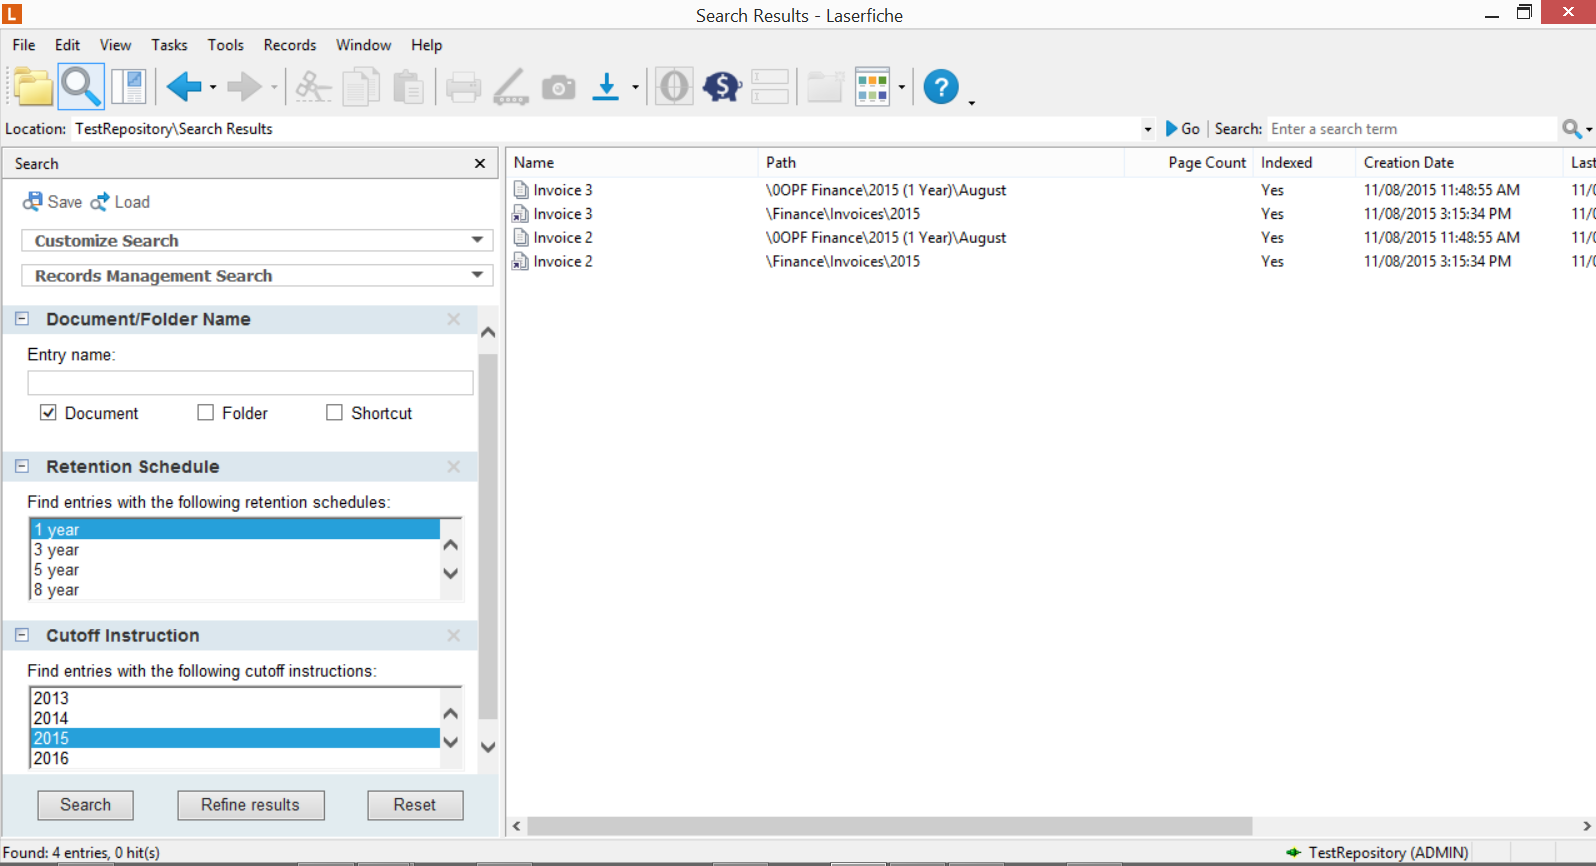
Task: Click the colored grid view icon
Action: (872, 87)
